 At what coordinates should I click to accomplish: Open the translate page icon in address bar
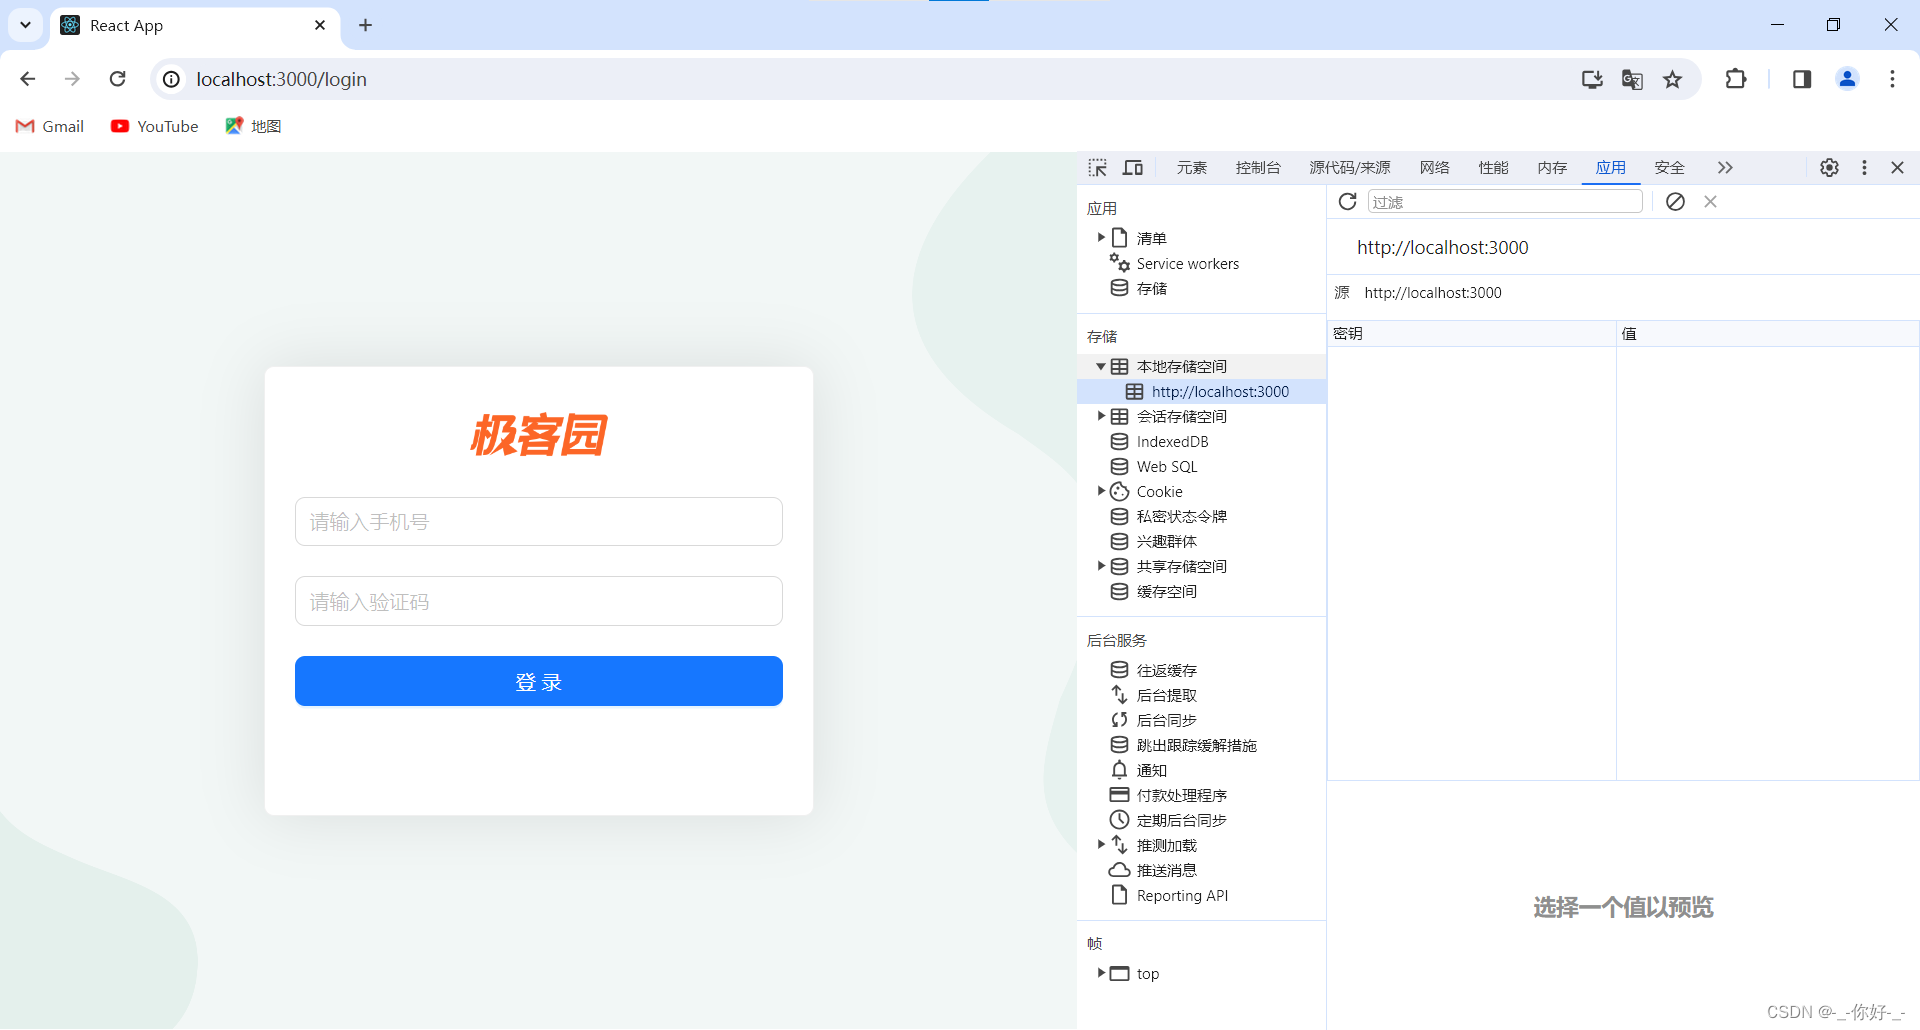pyautogui.click(x=1632, y=79)
